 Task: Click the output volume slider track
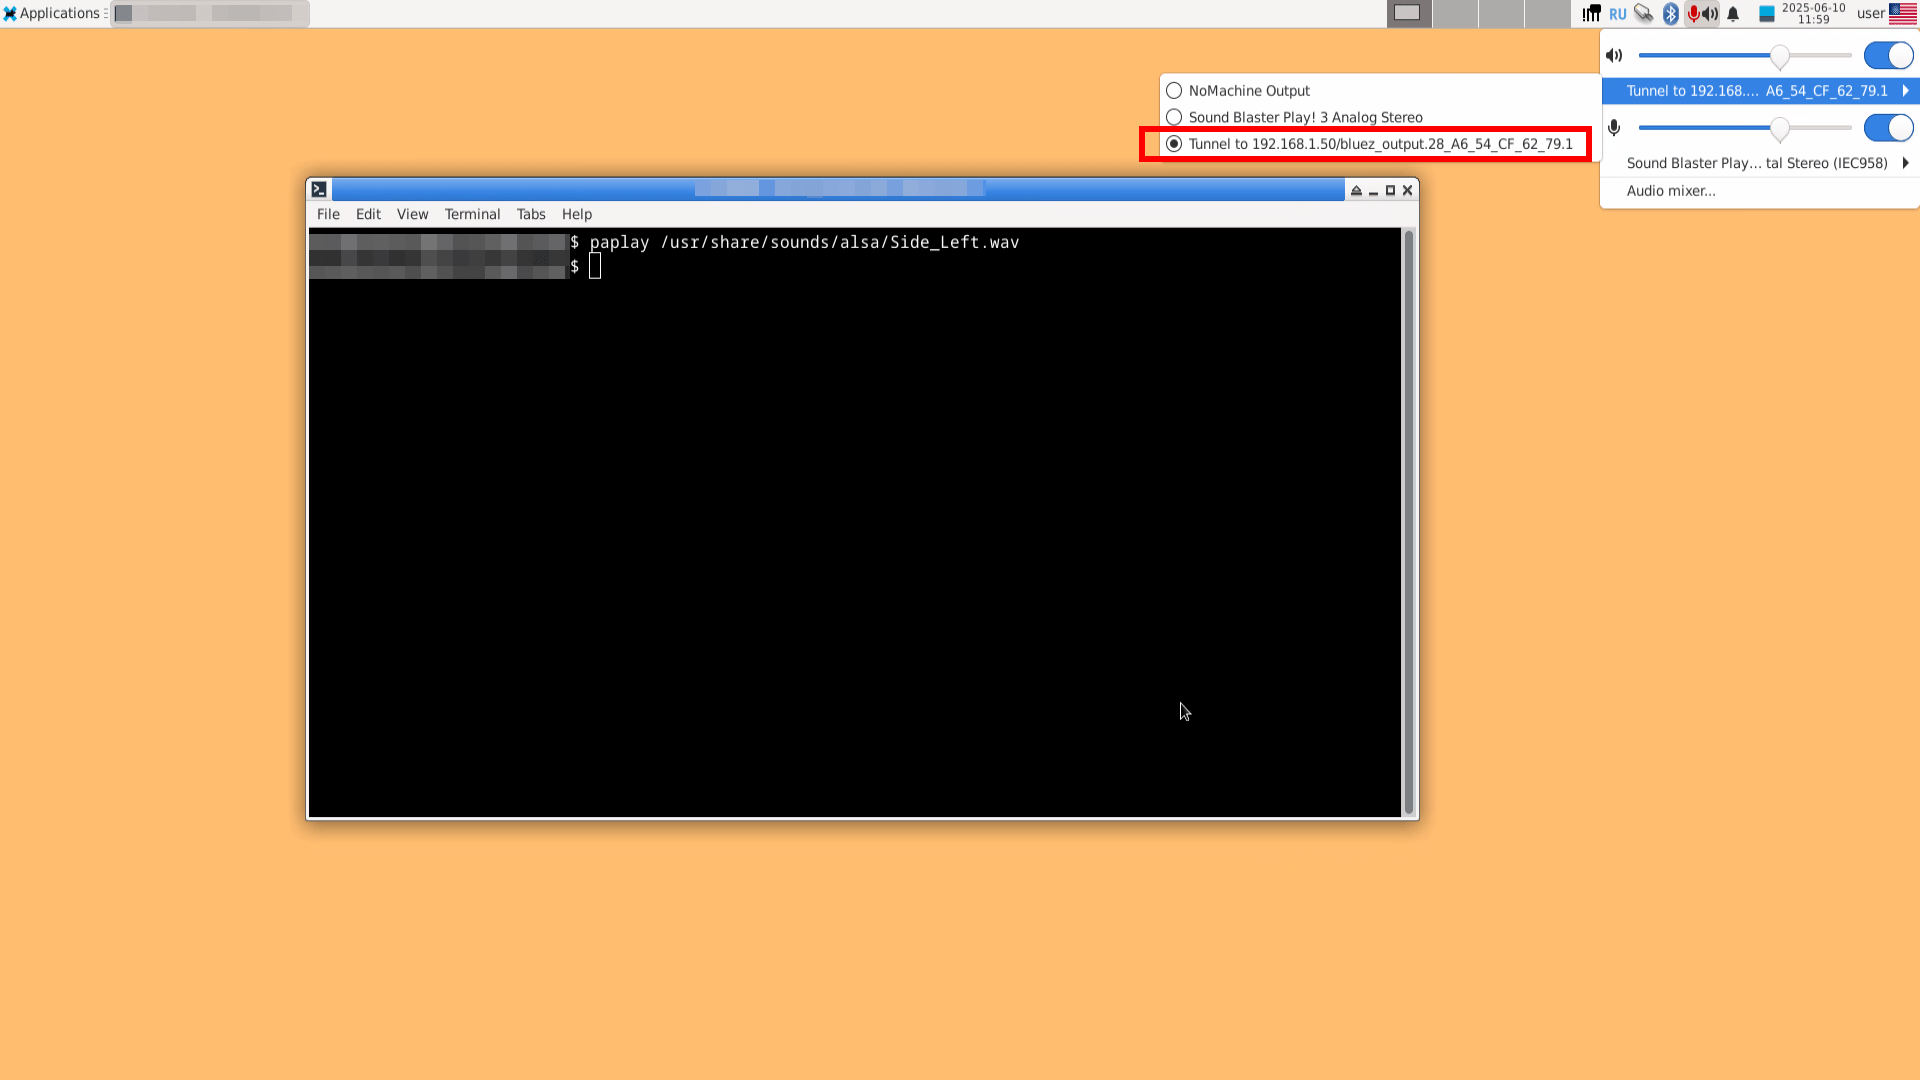coord(1745,56)
